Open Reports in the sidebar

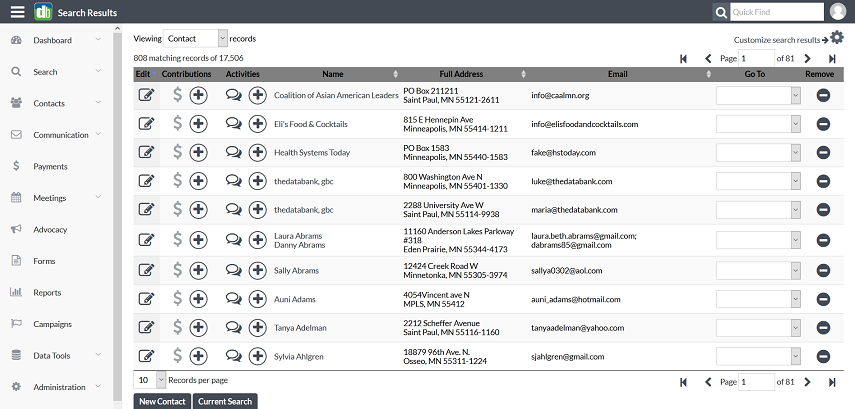47,293
